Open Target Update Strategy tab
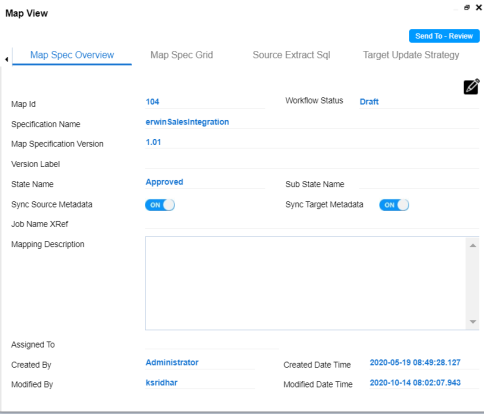Viewport: 484px width, 414px height. tap(411, 55)
